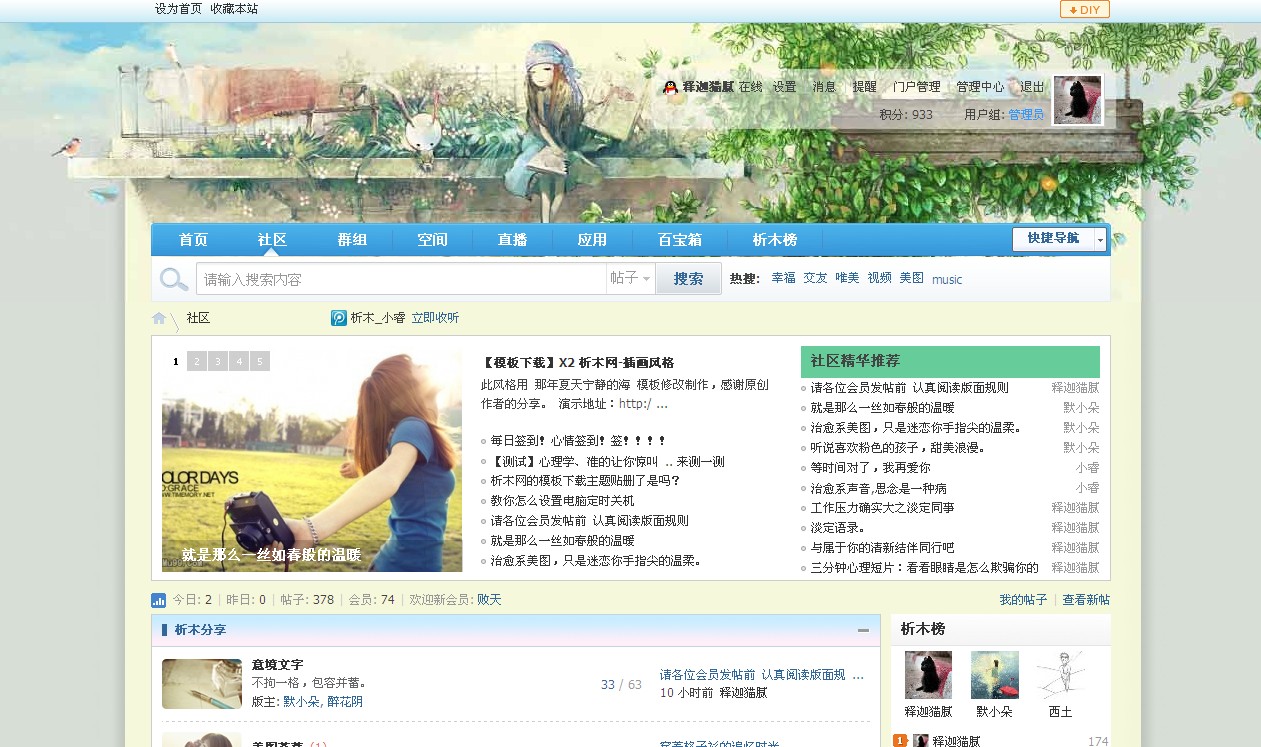The width and height of the screenshot is (1261, 747).
Task: Open post 析木网的模板下载主题贴删了吗？
Action: tap(585, 481)
